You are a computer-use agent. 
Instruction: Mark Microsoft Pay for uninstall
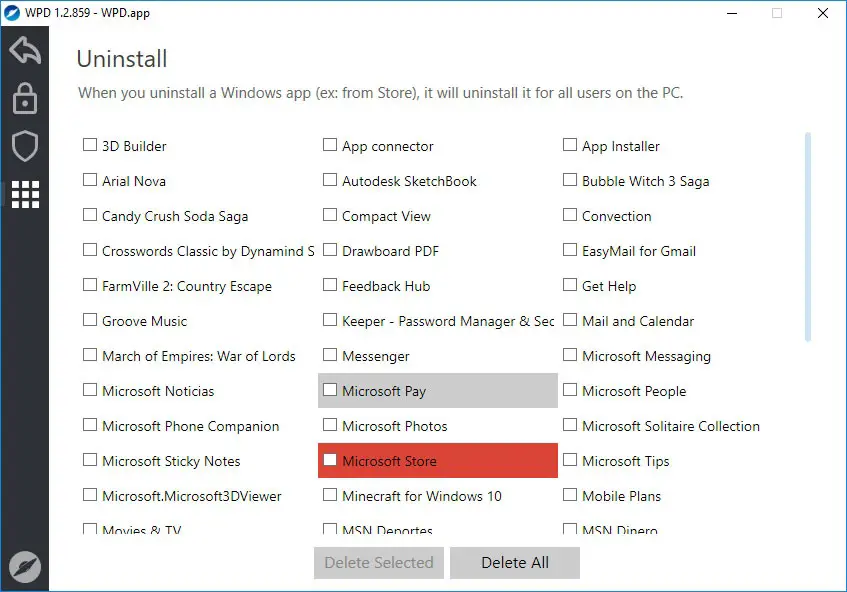pyautogui.click(x=330, y=391)
